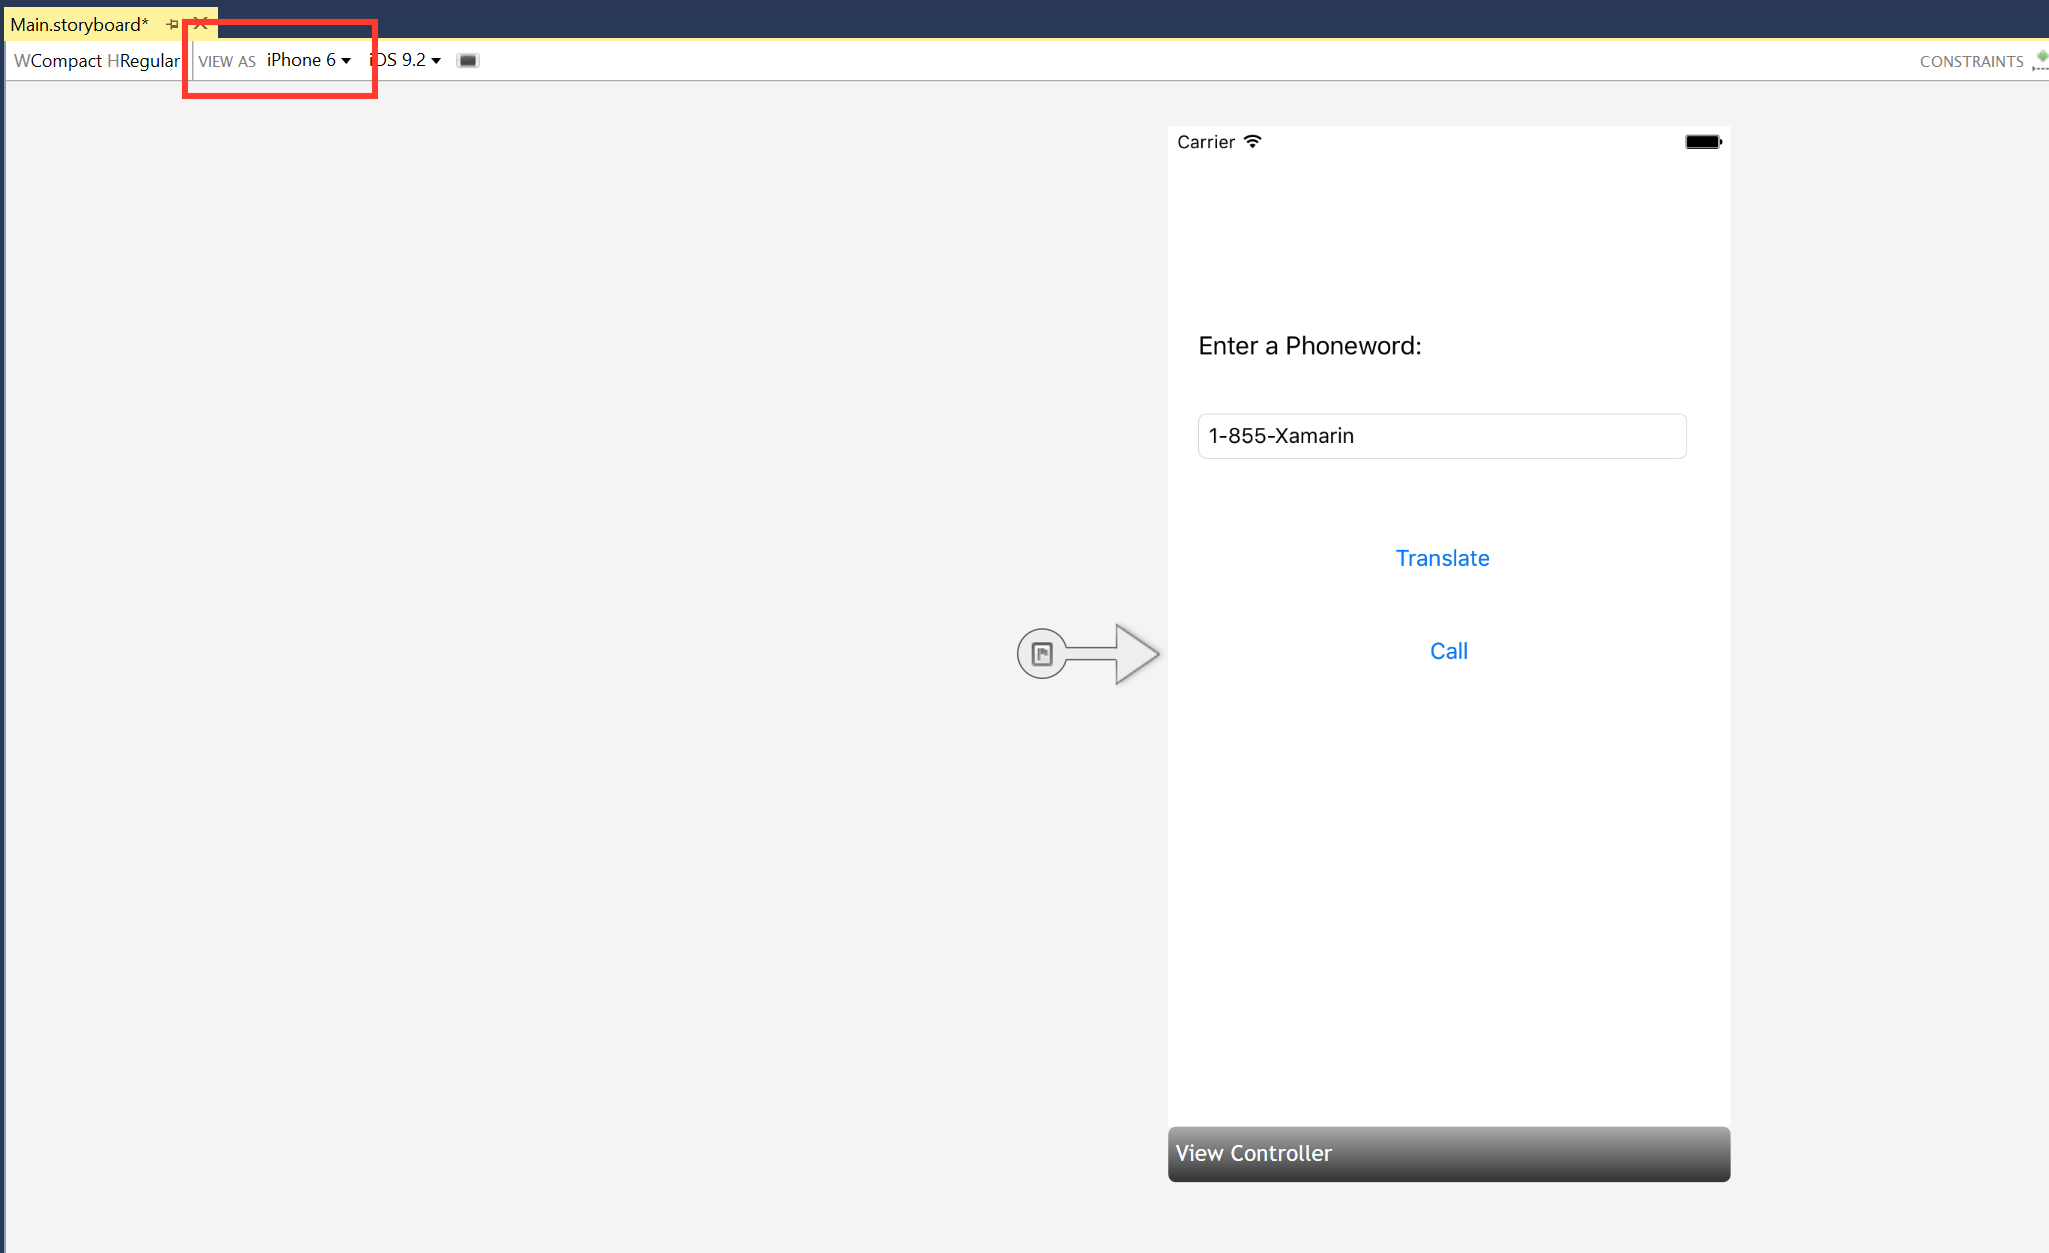This screenshot has height=1253, width=2049.
Task: Click the VIEW AS label in toolbar
Action: tap(227, 60)
